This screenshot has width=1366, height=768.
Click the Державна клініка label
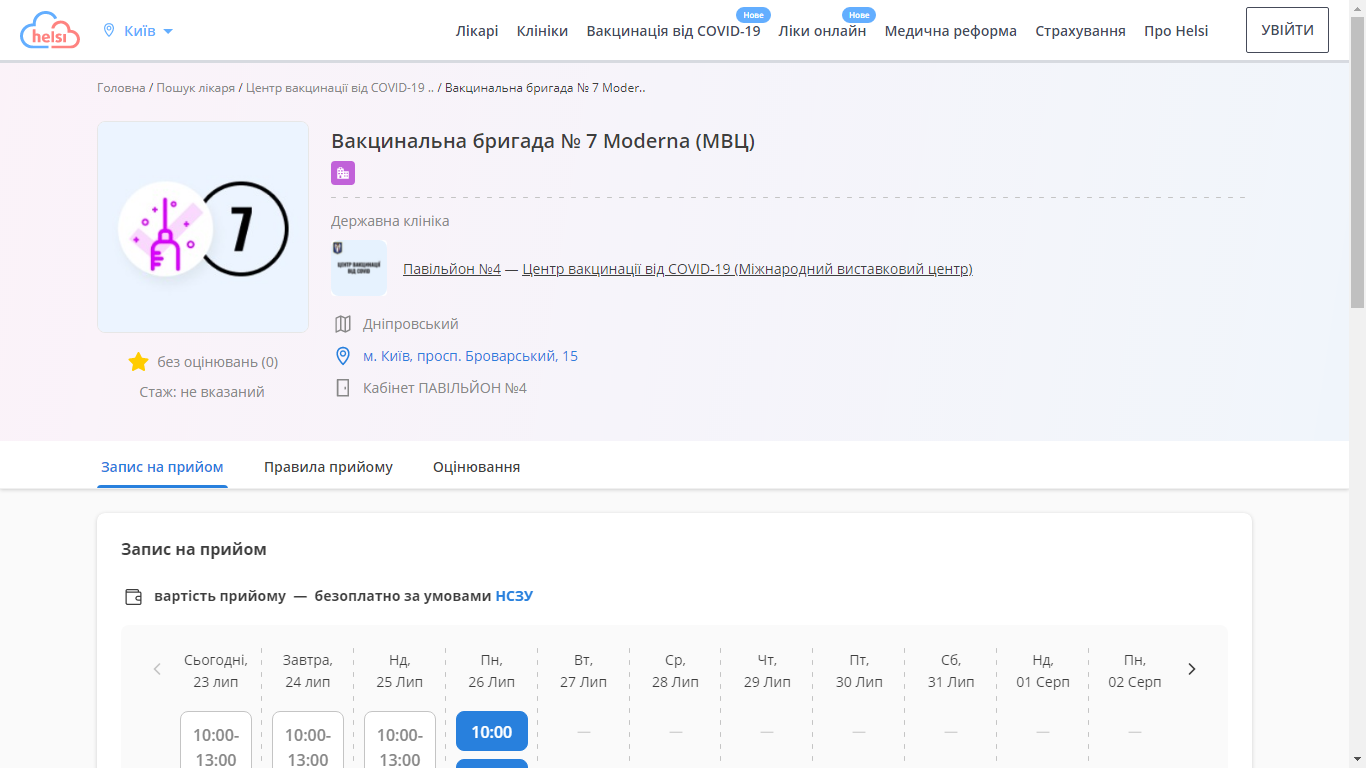click(390, 221)
